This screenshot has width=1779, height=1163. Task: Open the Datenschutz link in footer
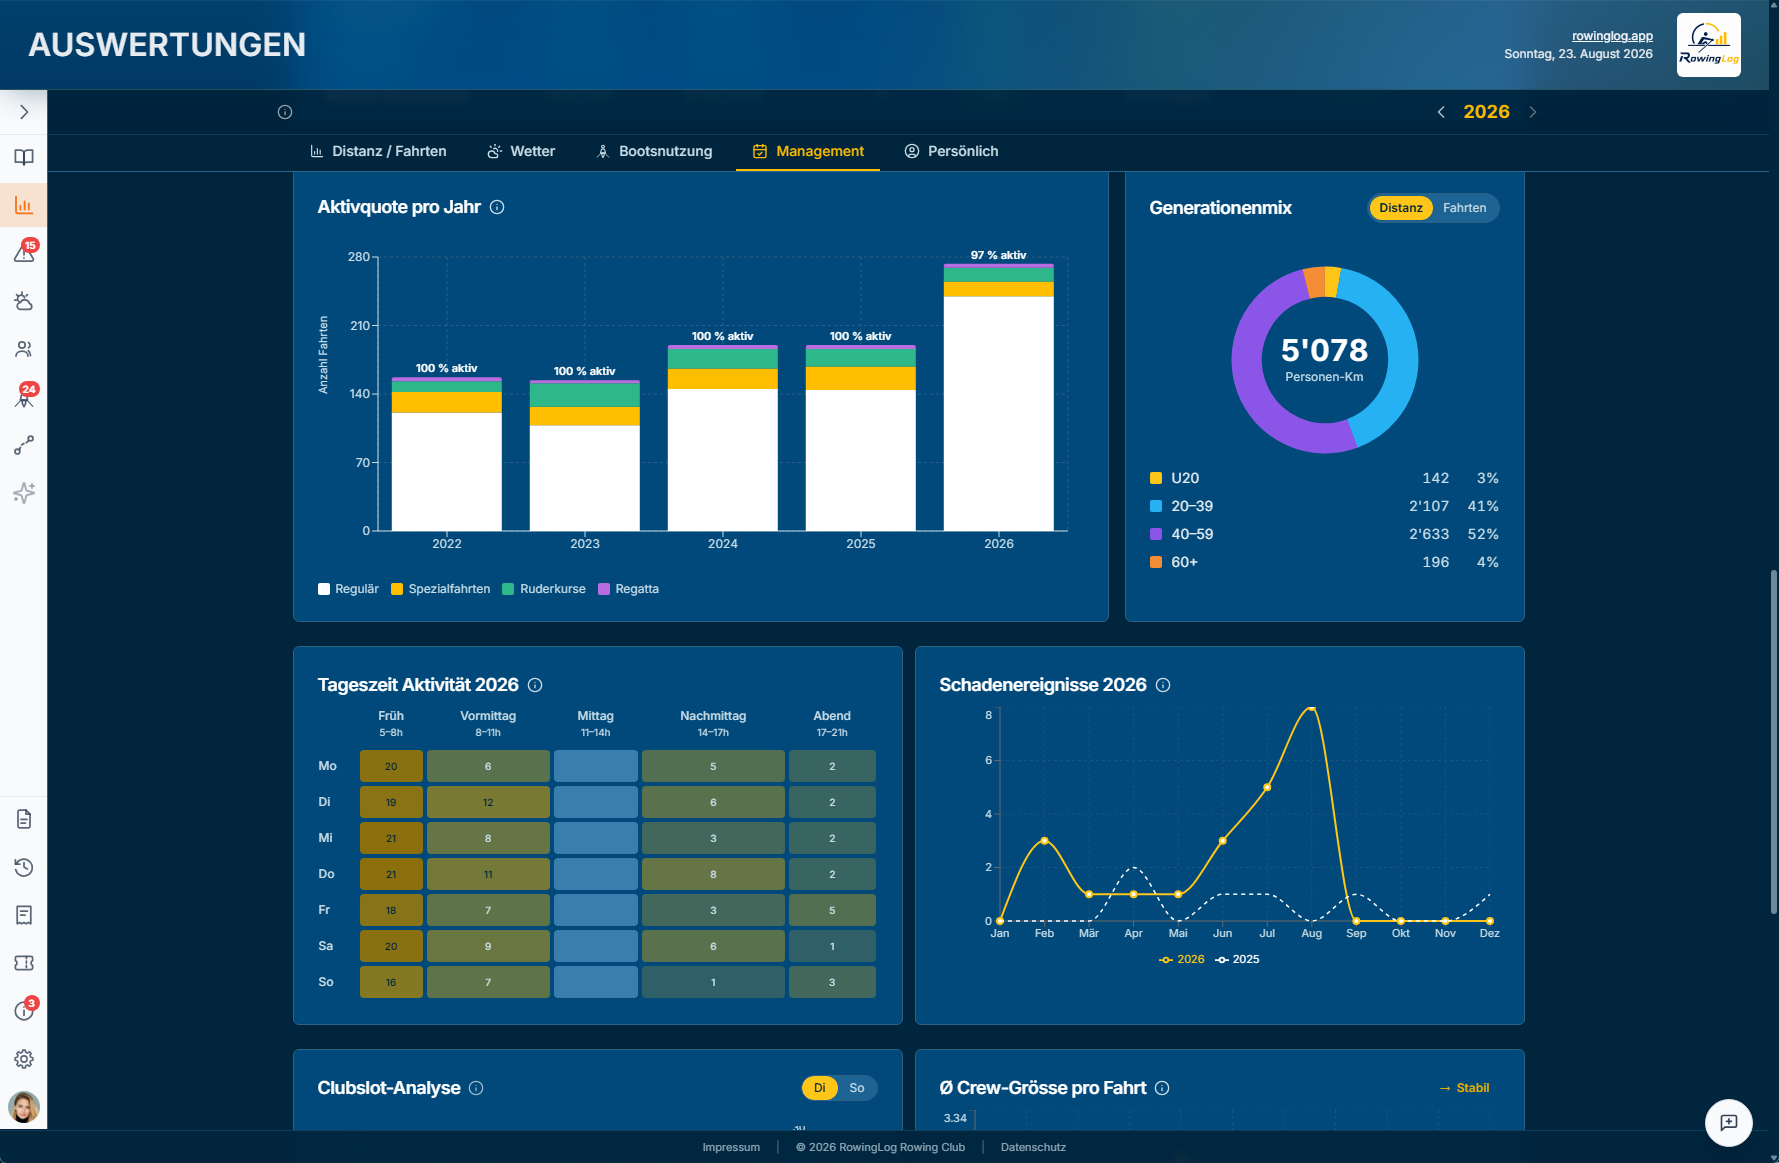1033,1147
